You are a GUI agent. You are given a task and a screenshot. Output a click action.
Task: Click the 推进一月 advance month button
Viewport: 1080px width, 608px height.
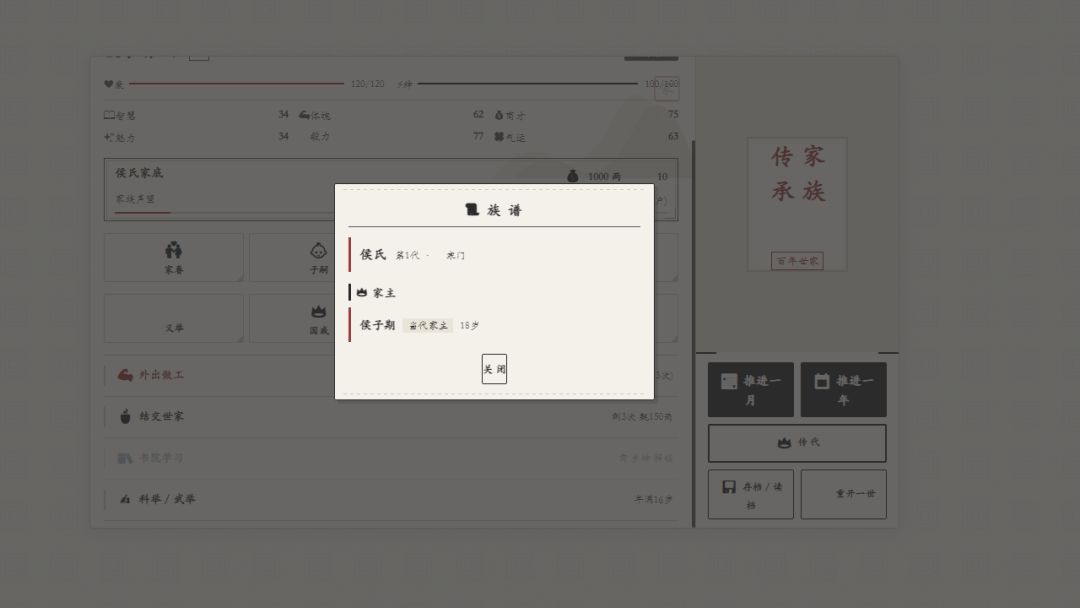point(751,390)
